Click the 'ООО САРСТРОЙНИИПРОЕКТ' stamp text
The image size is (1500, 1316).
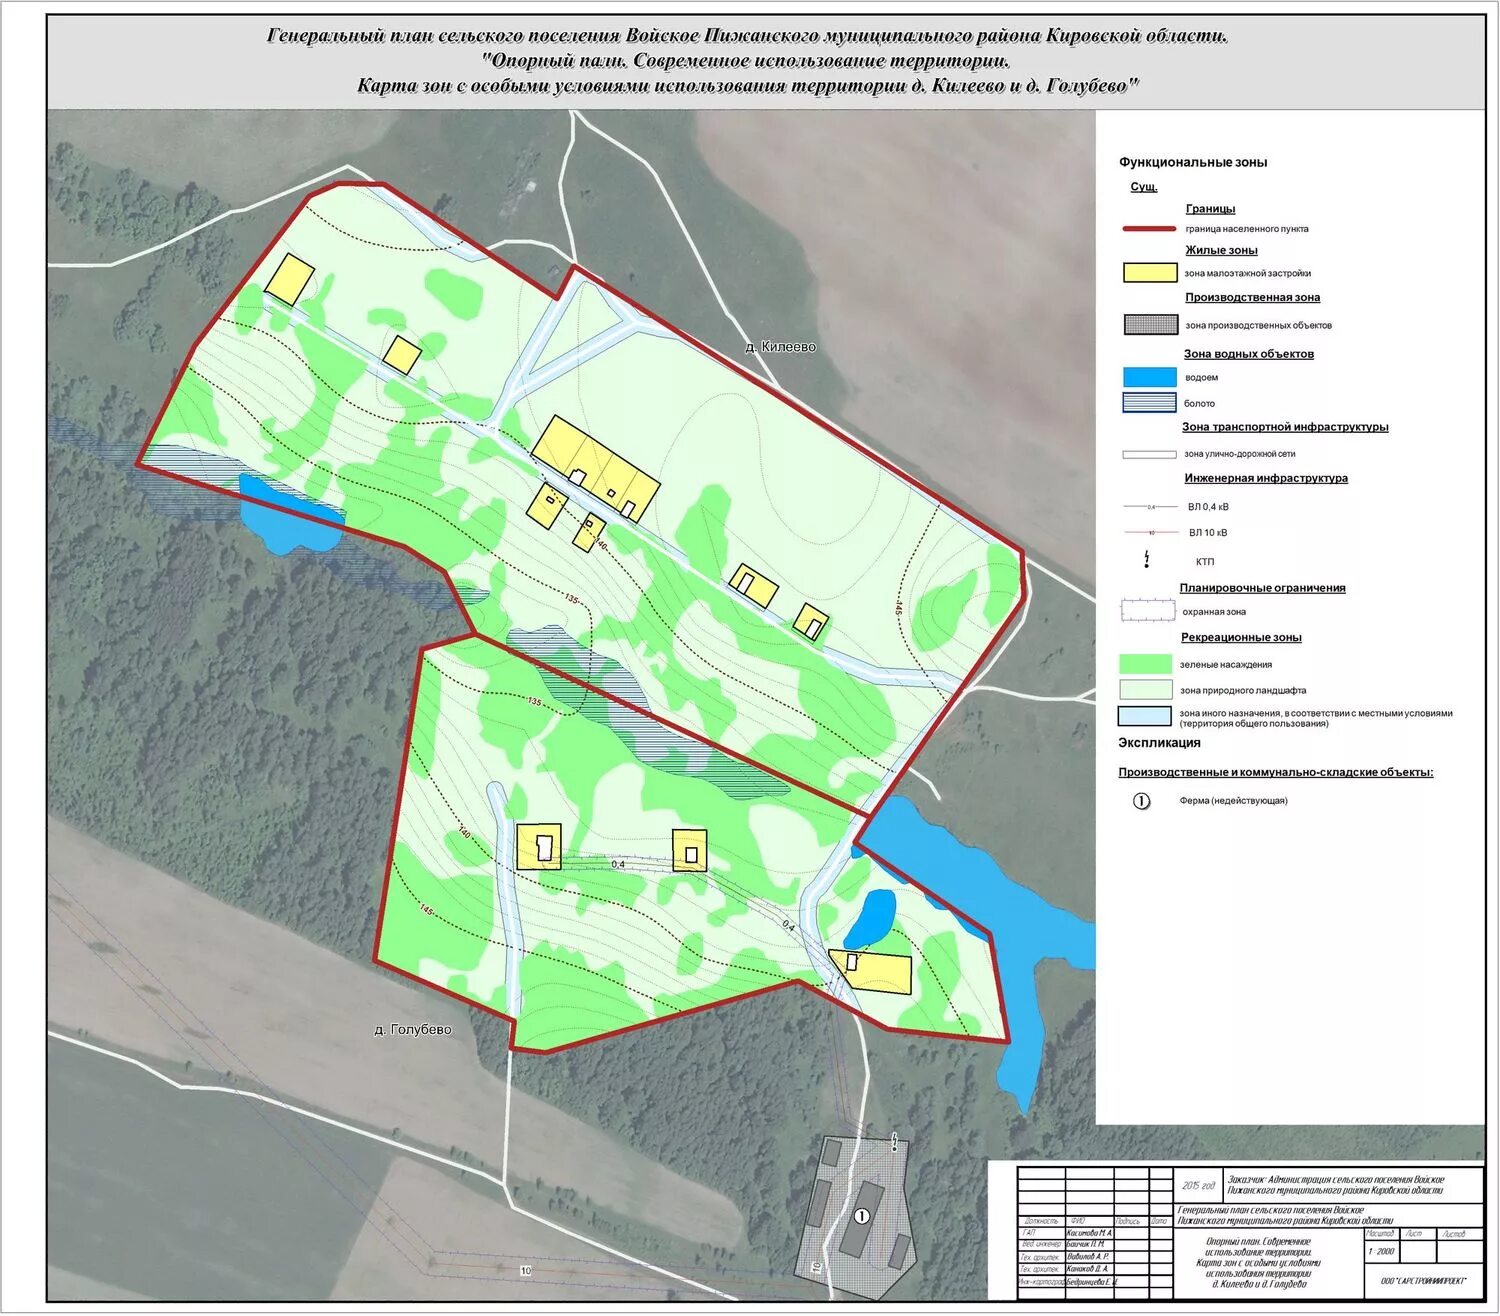(1424, 1281)
